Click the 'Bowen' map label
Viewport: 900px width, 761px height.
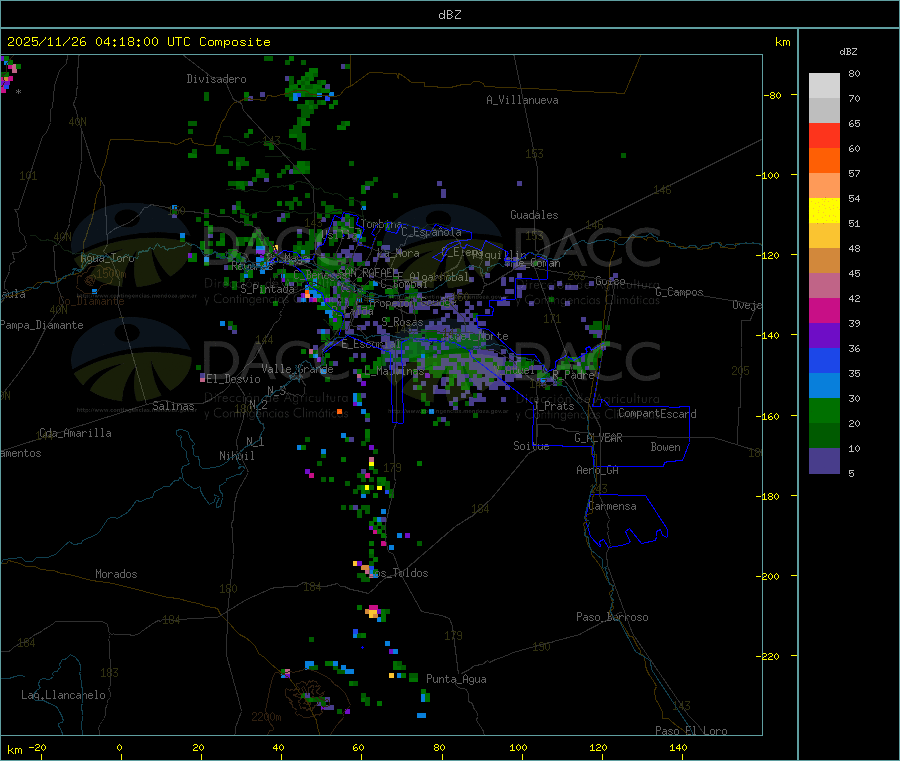point(665,447)
